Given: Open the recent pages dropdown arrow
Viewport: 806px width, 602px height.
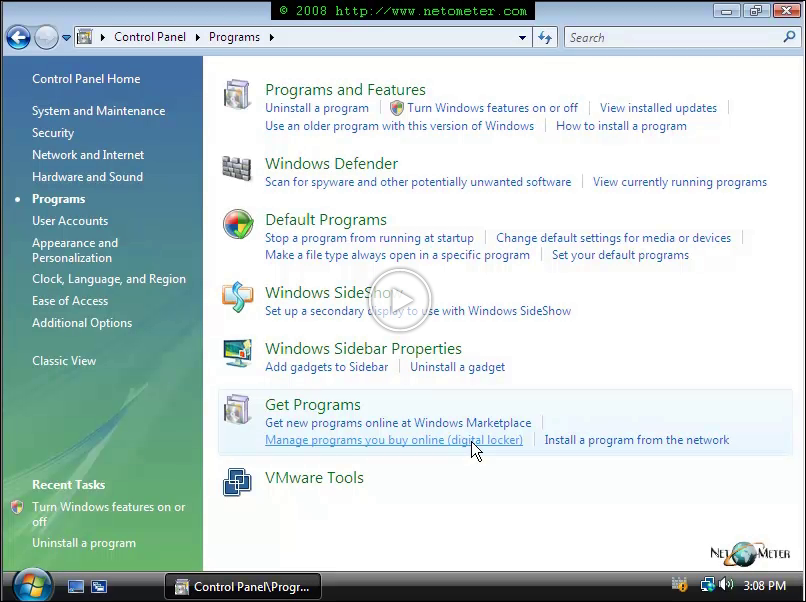Looking at the screenshot, I should (66, 38).
